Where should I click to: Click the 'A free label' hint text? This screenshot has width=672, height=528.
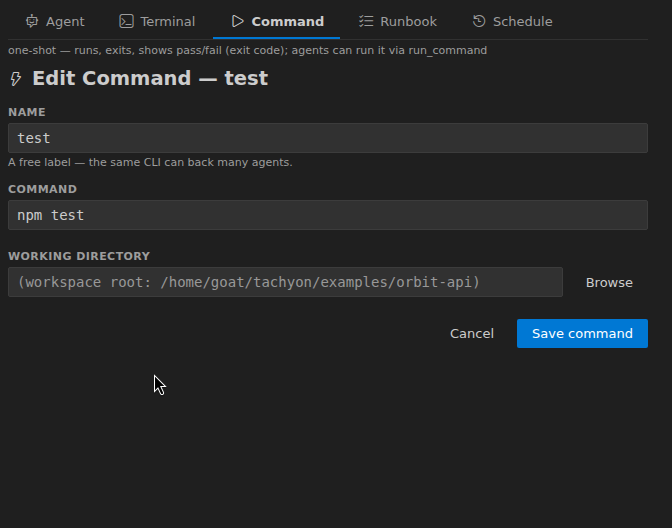tap(150, 162)
